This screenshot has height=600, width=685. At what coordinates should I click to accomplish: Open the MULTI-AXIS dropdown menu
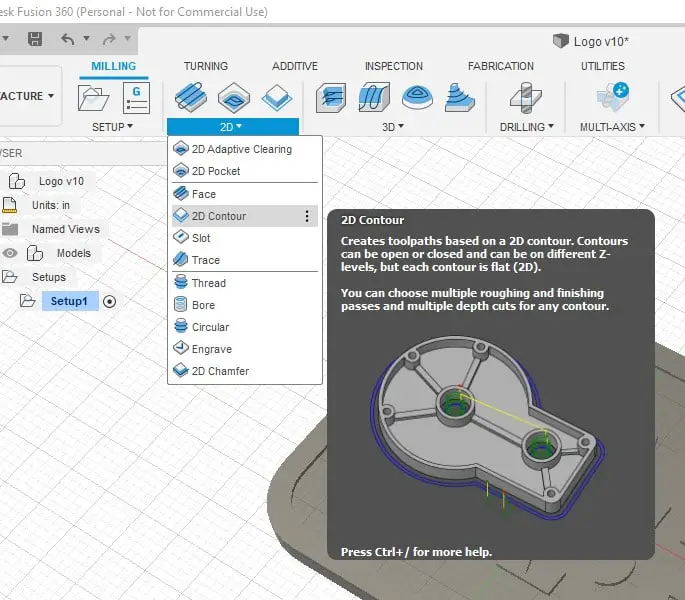click(x=612, y=127)
